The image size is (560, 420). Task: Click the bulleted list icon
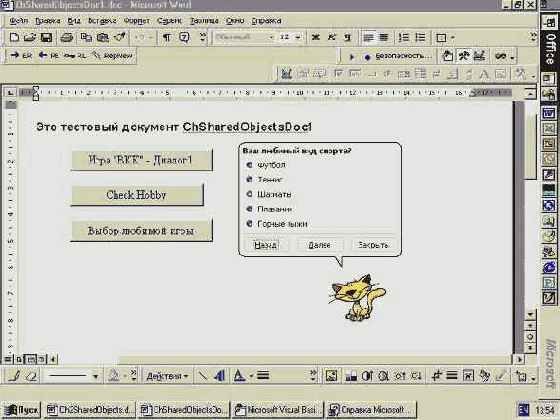tap(421, 37)
